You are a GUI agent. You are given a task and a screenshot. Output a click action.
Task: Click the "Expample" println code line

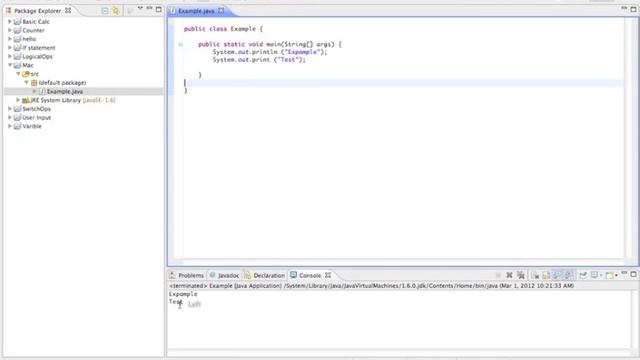click(x=270, y=52)
